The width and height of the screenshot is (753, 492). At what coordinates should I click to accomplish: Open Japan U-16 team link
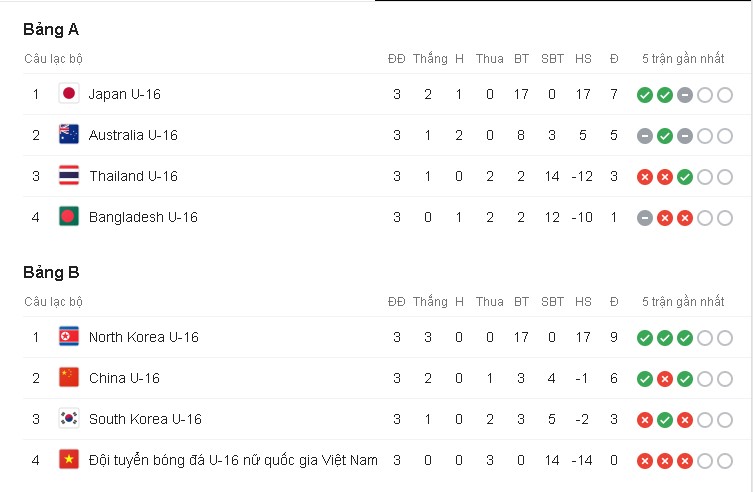tap(124, 94)
